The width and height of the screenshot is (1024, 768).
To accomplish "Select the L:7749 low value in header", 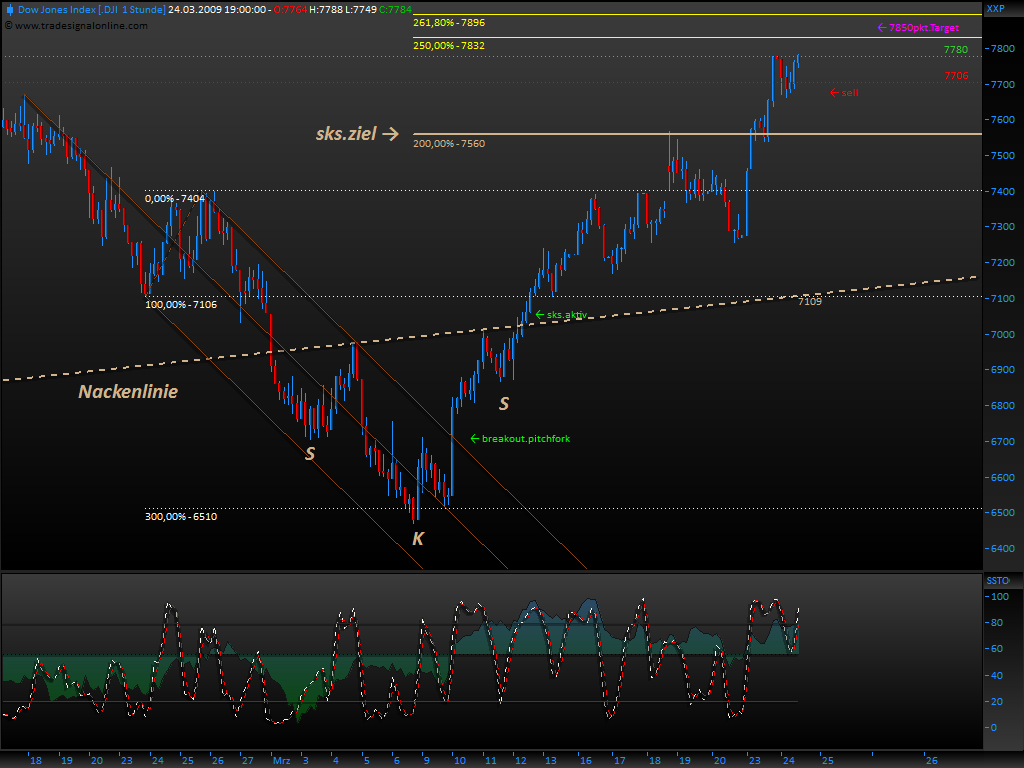I will pyautogui.click(x=360, y=10).
